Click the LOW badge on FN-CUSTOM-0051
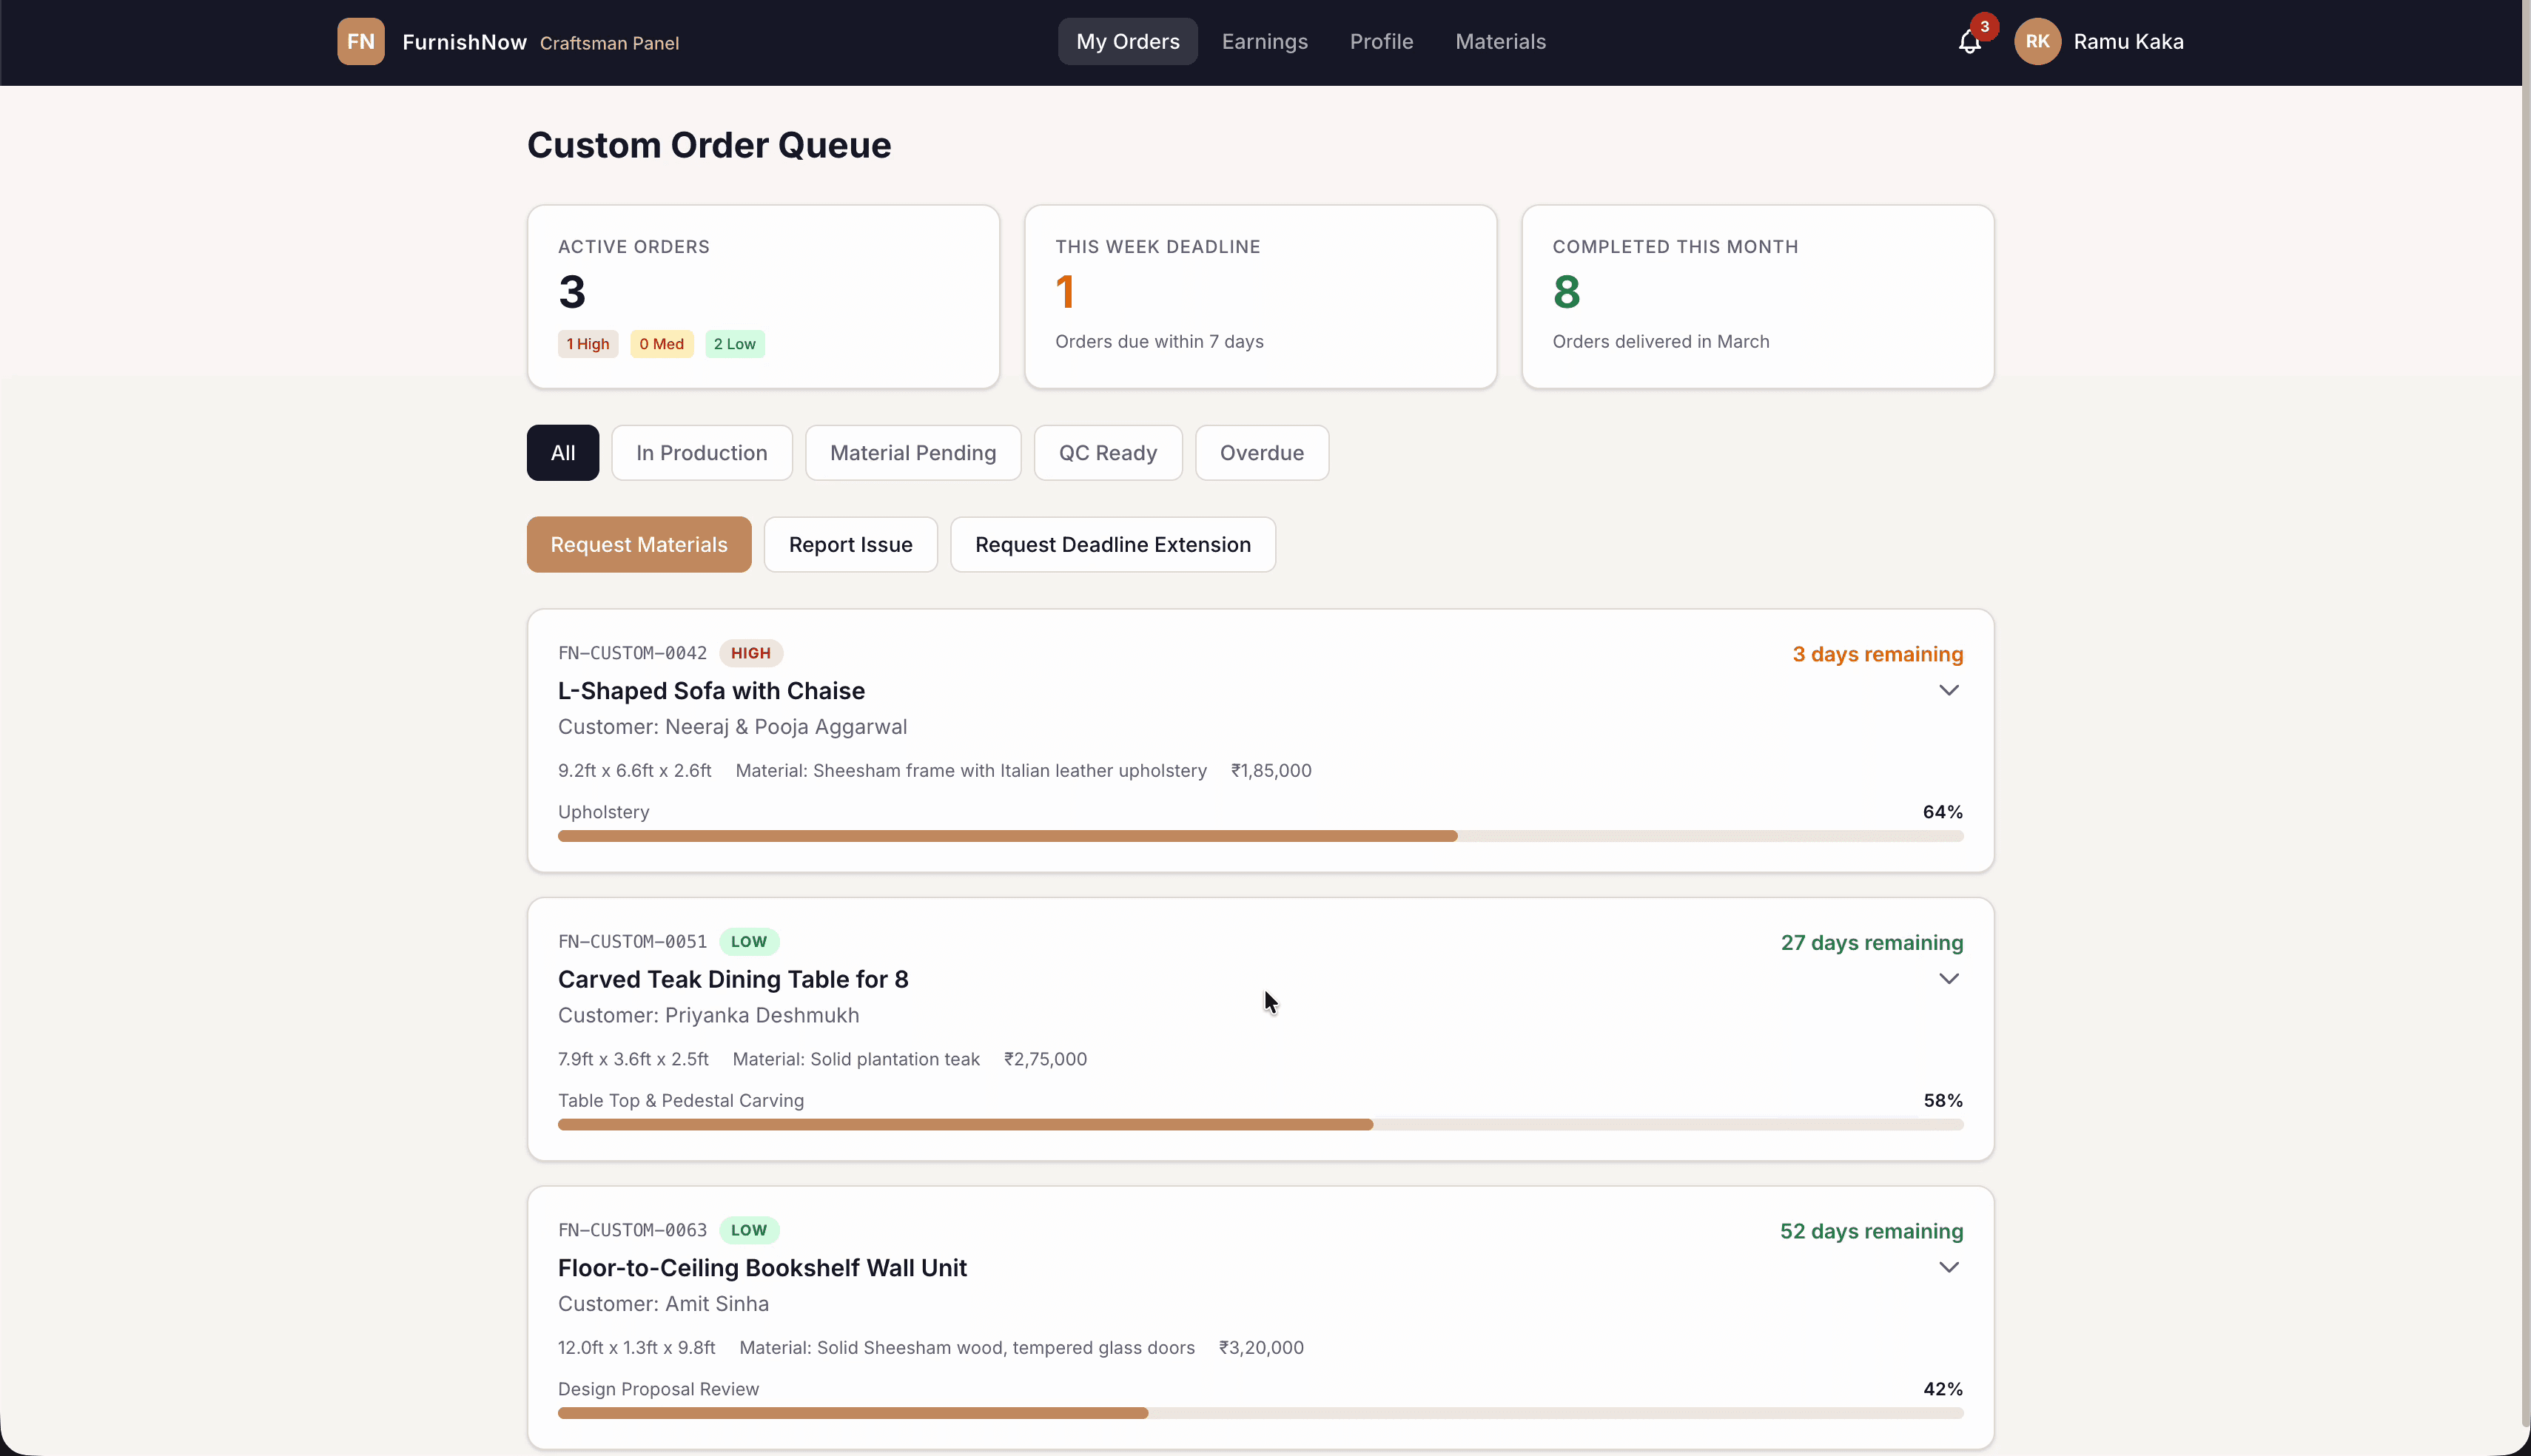 (749, 941)
